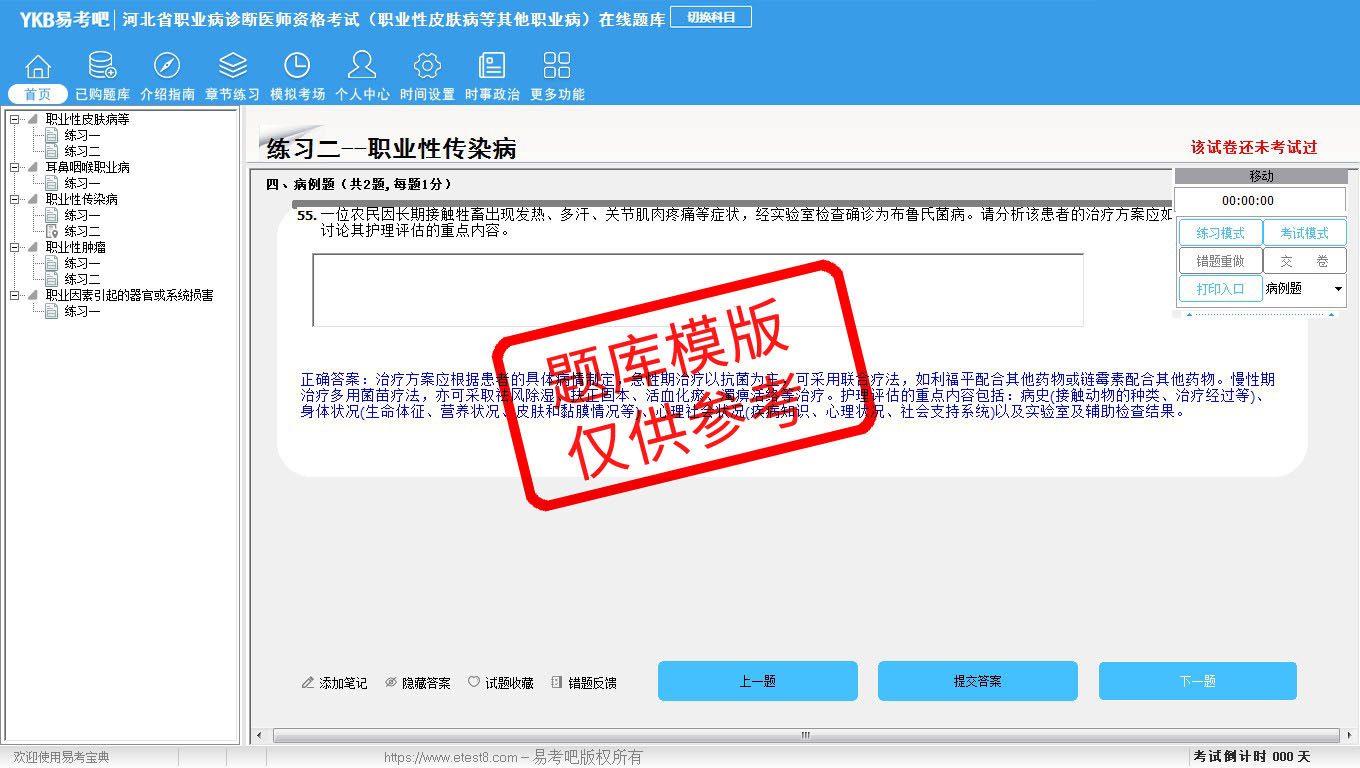Image resolution: width=1360 pixels, height=768 pixels.
Task: Open the 病例题 question type dropdown
Action: pyautogui.click(x=1338, y=289)
